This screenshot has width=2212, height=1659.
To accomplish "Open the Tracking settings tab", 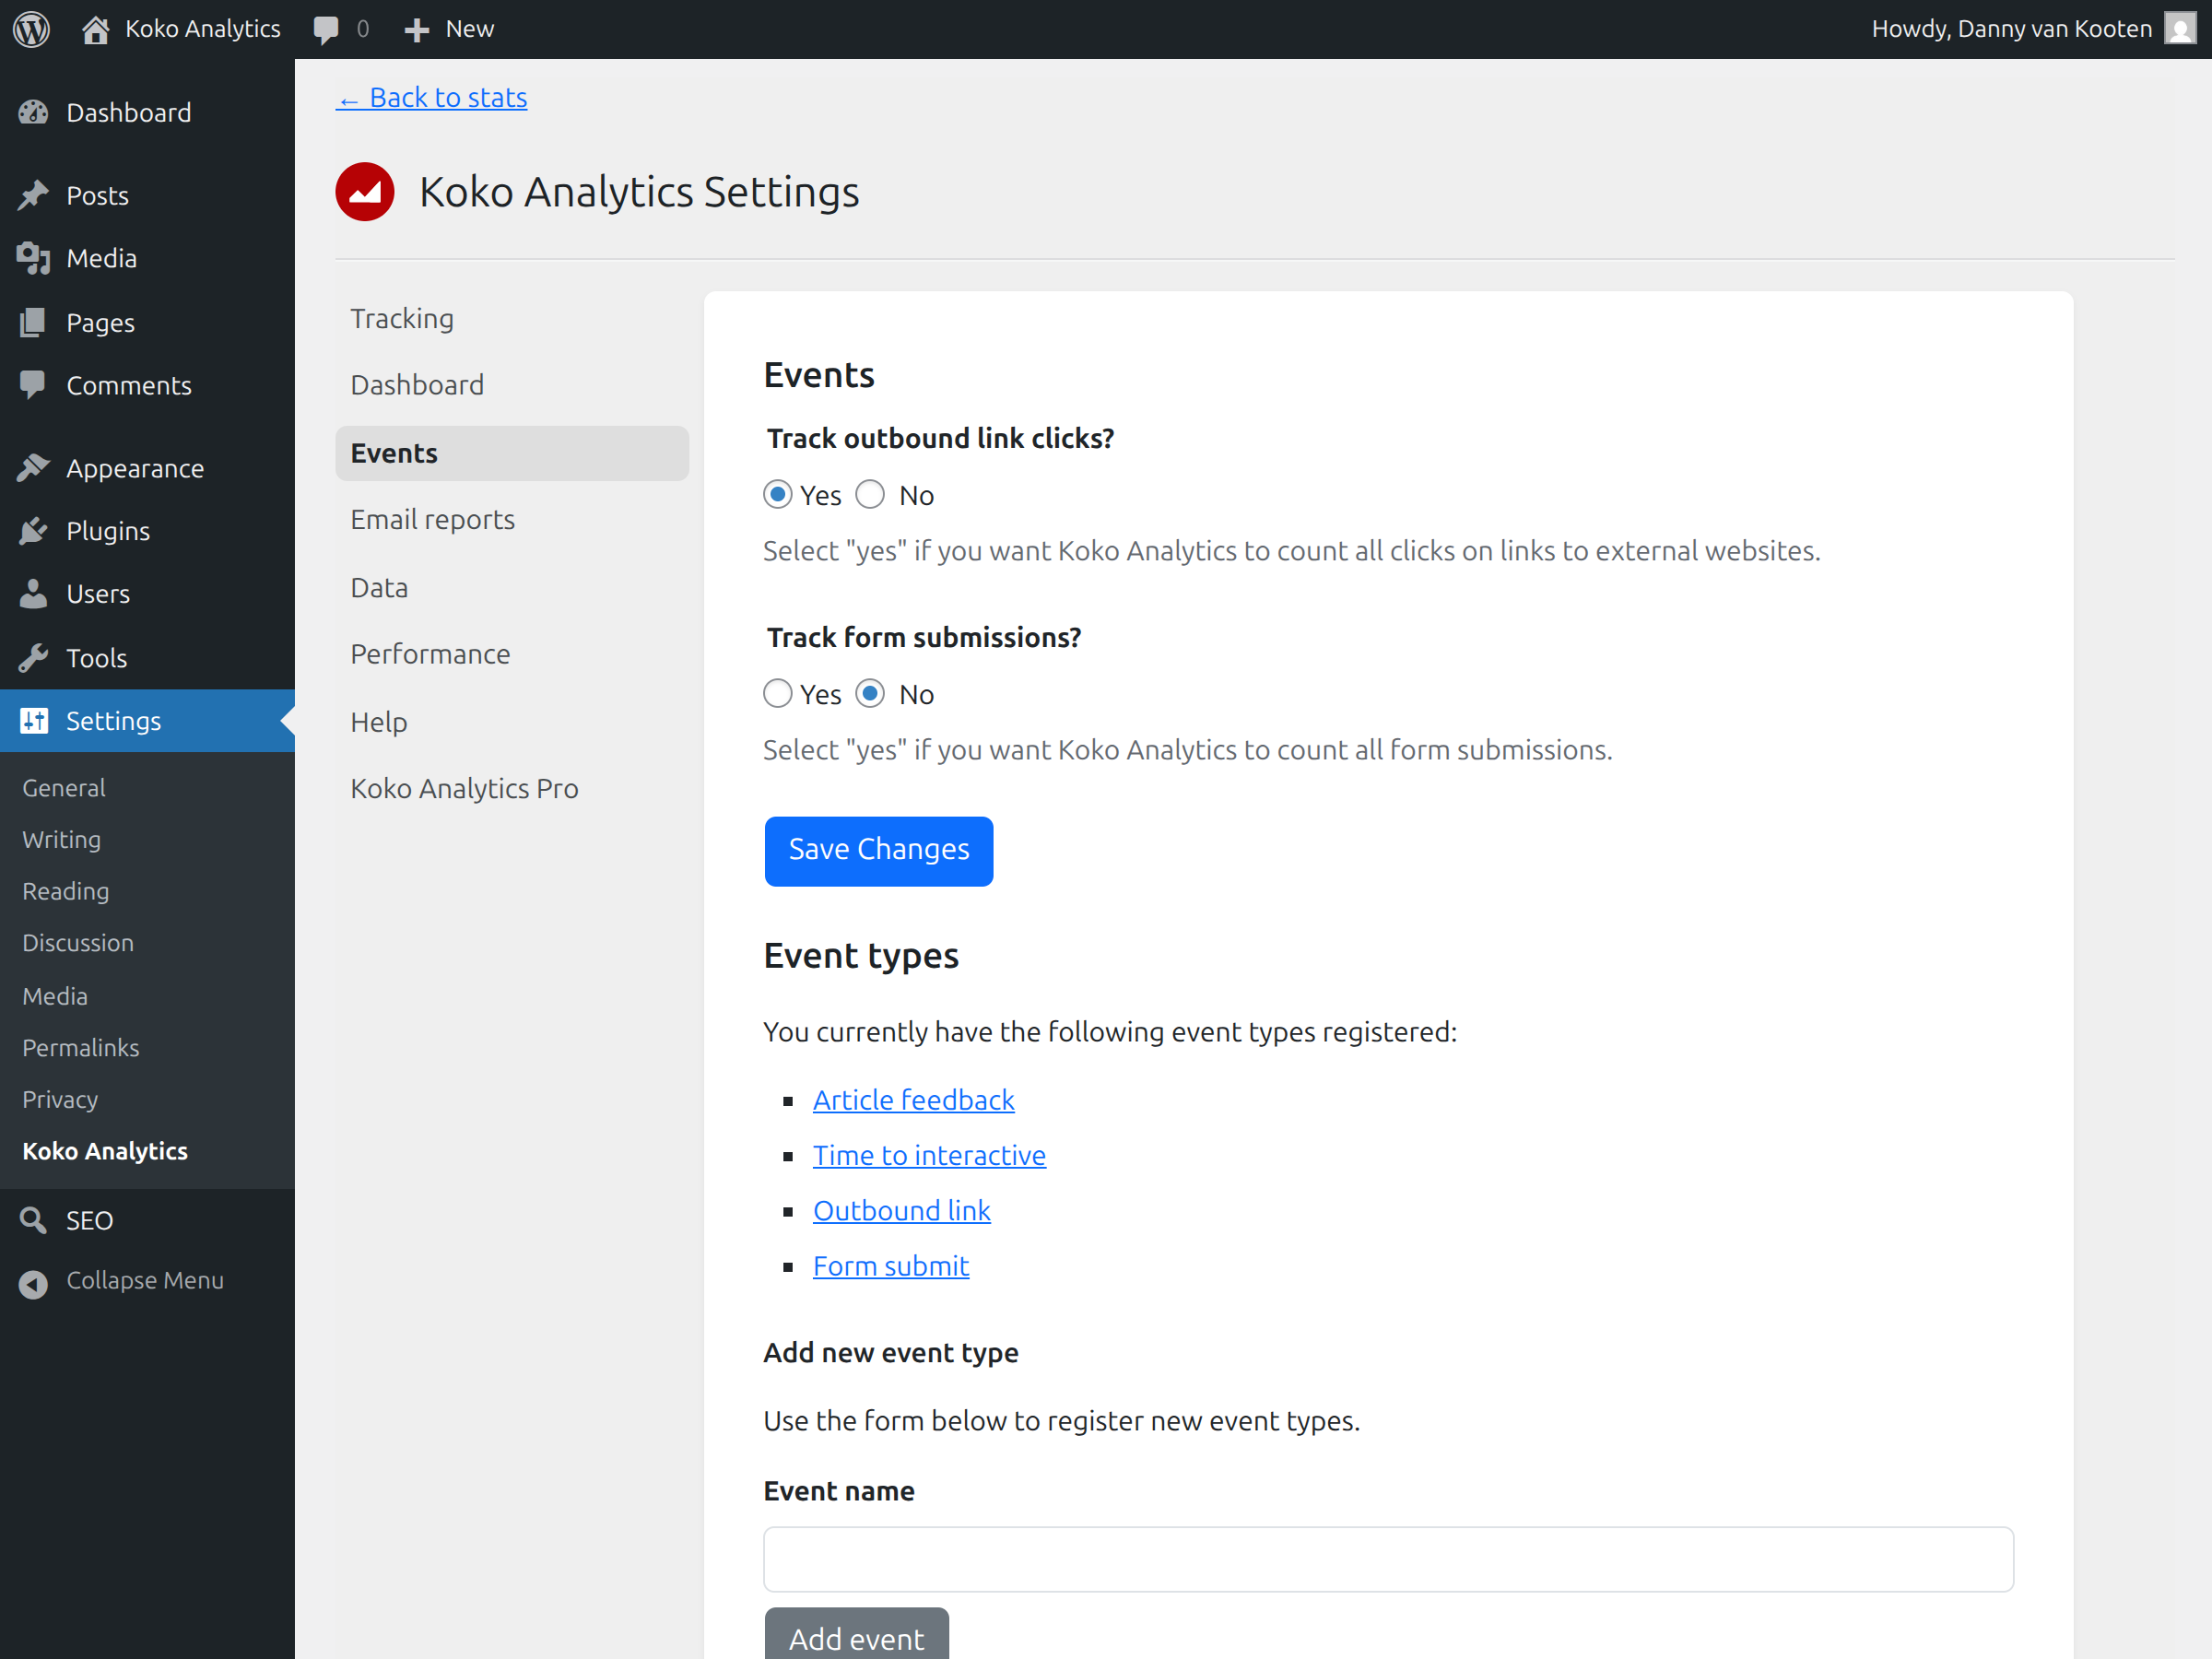I will (x=403, y=318).
